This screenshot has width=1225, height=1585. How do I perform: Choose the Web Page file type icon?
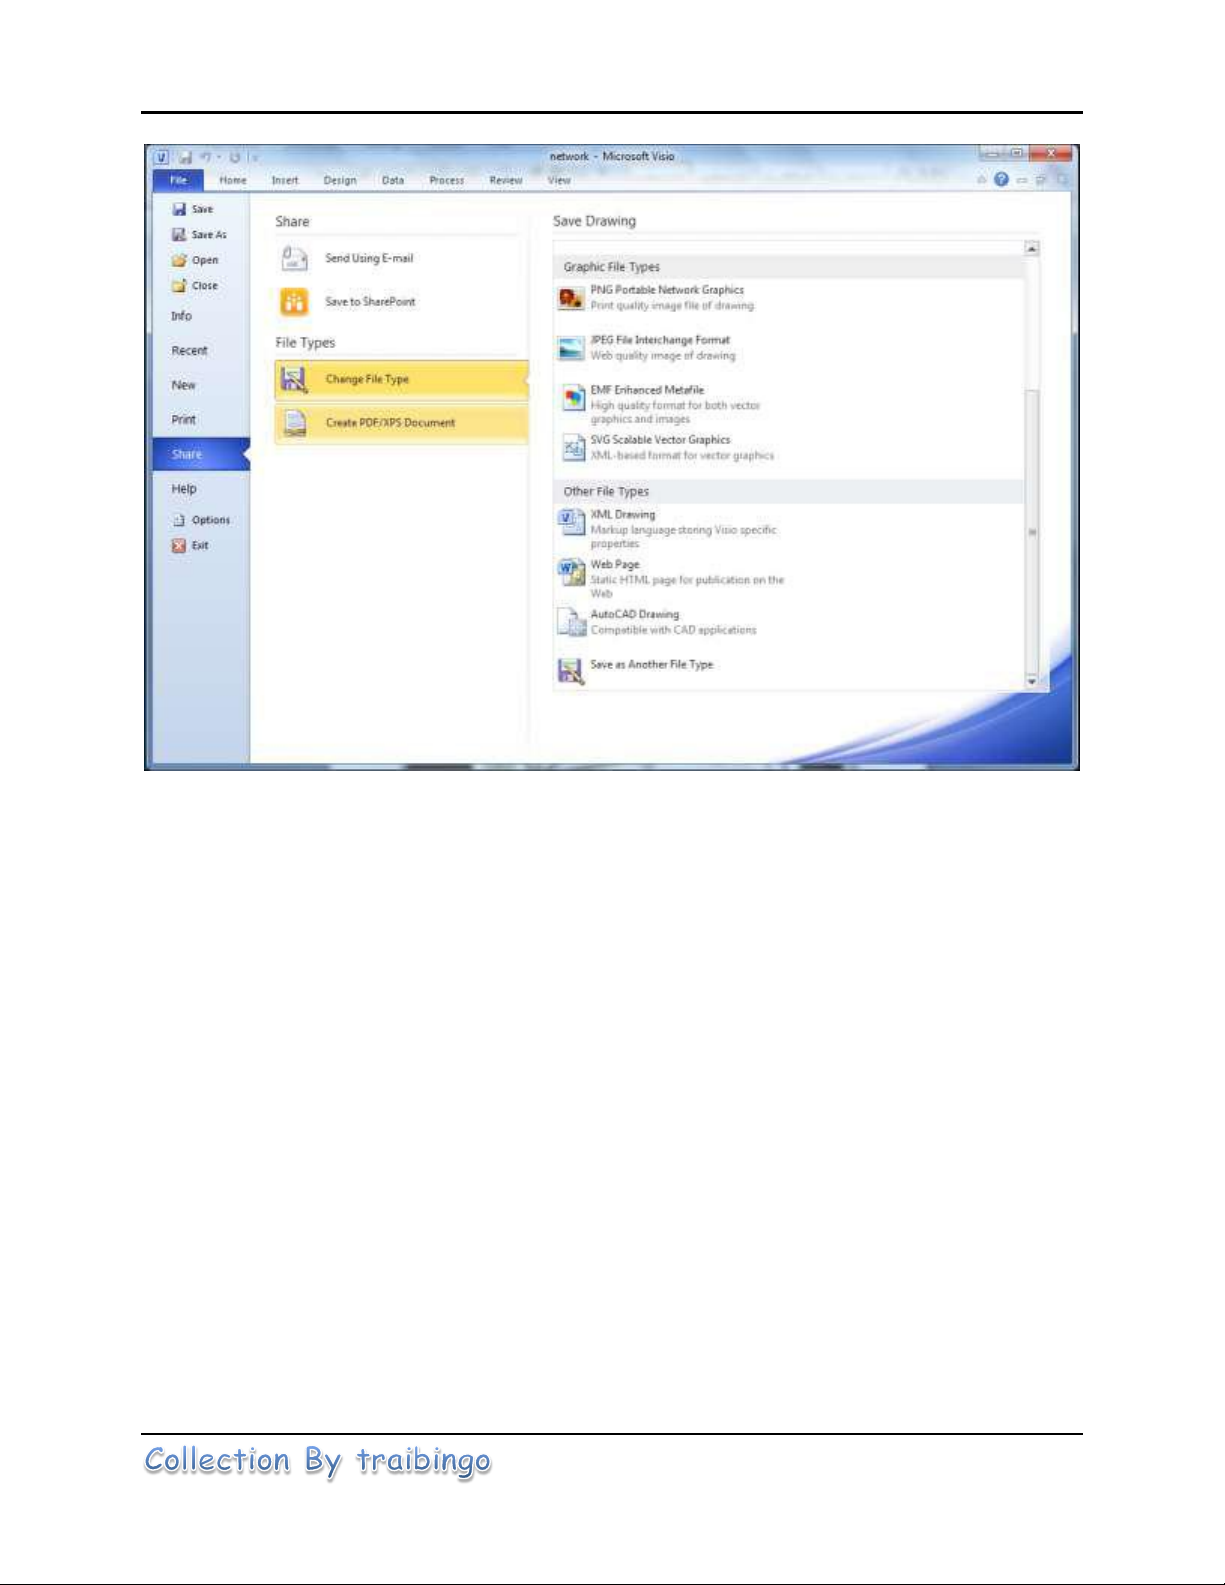tap(571, 572)
